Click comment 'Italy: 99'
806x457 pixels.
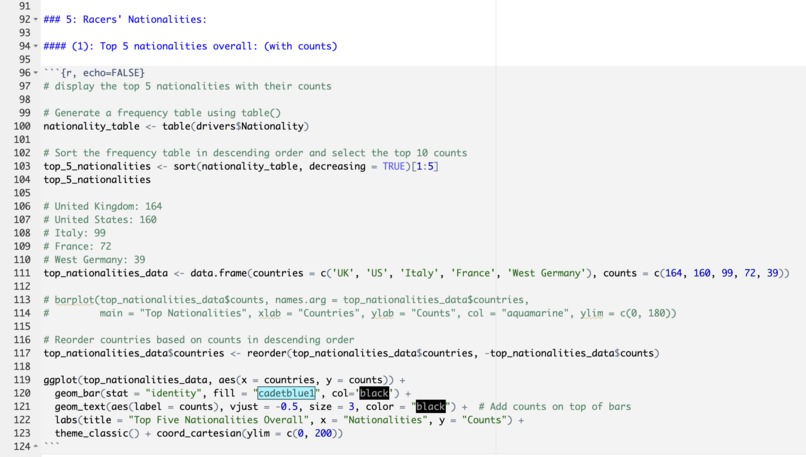click(80, 233)
